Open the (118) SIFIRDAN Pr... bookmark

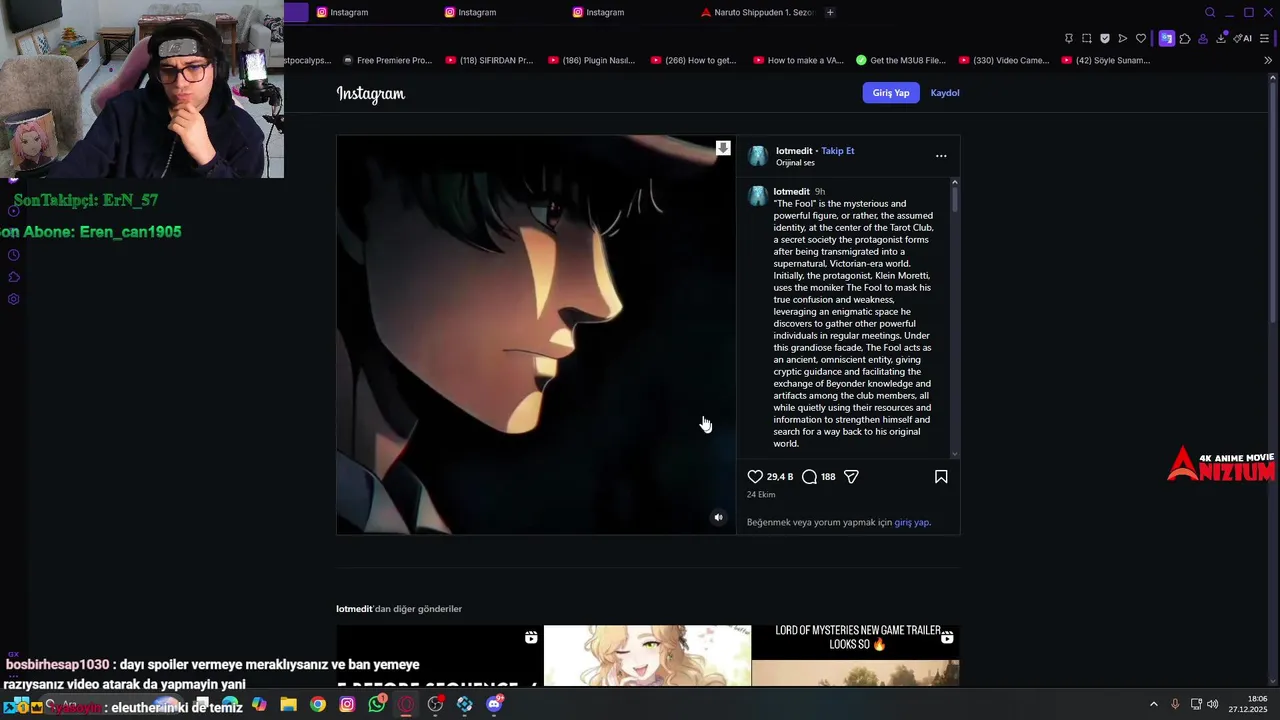pyautogui.click(x=489, y=60)
